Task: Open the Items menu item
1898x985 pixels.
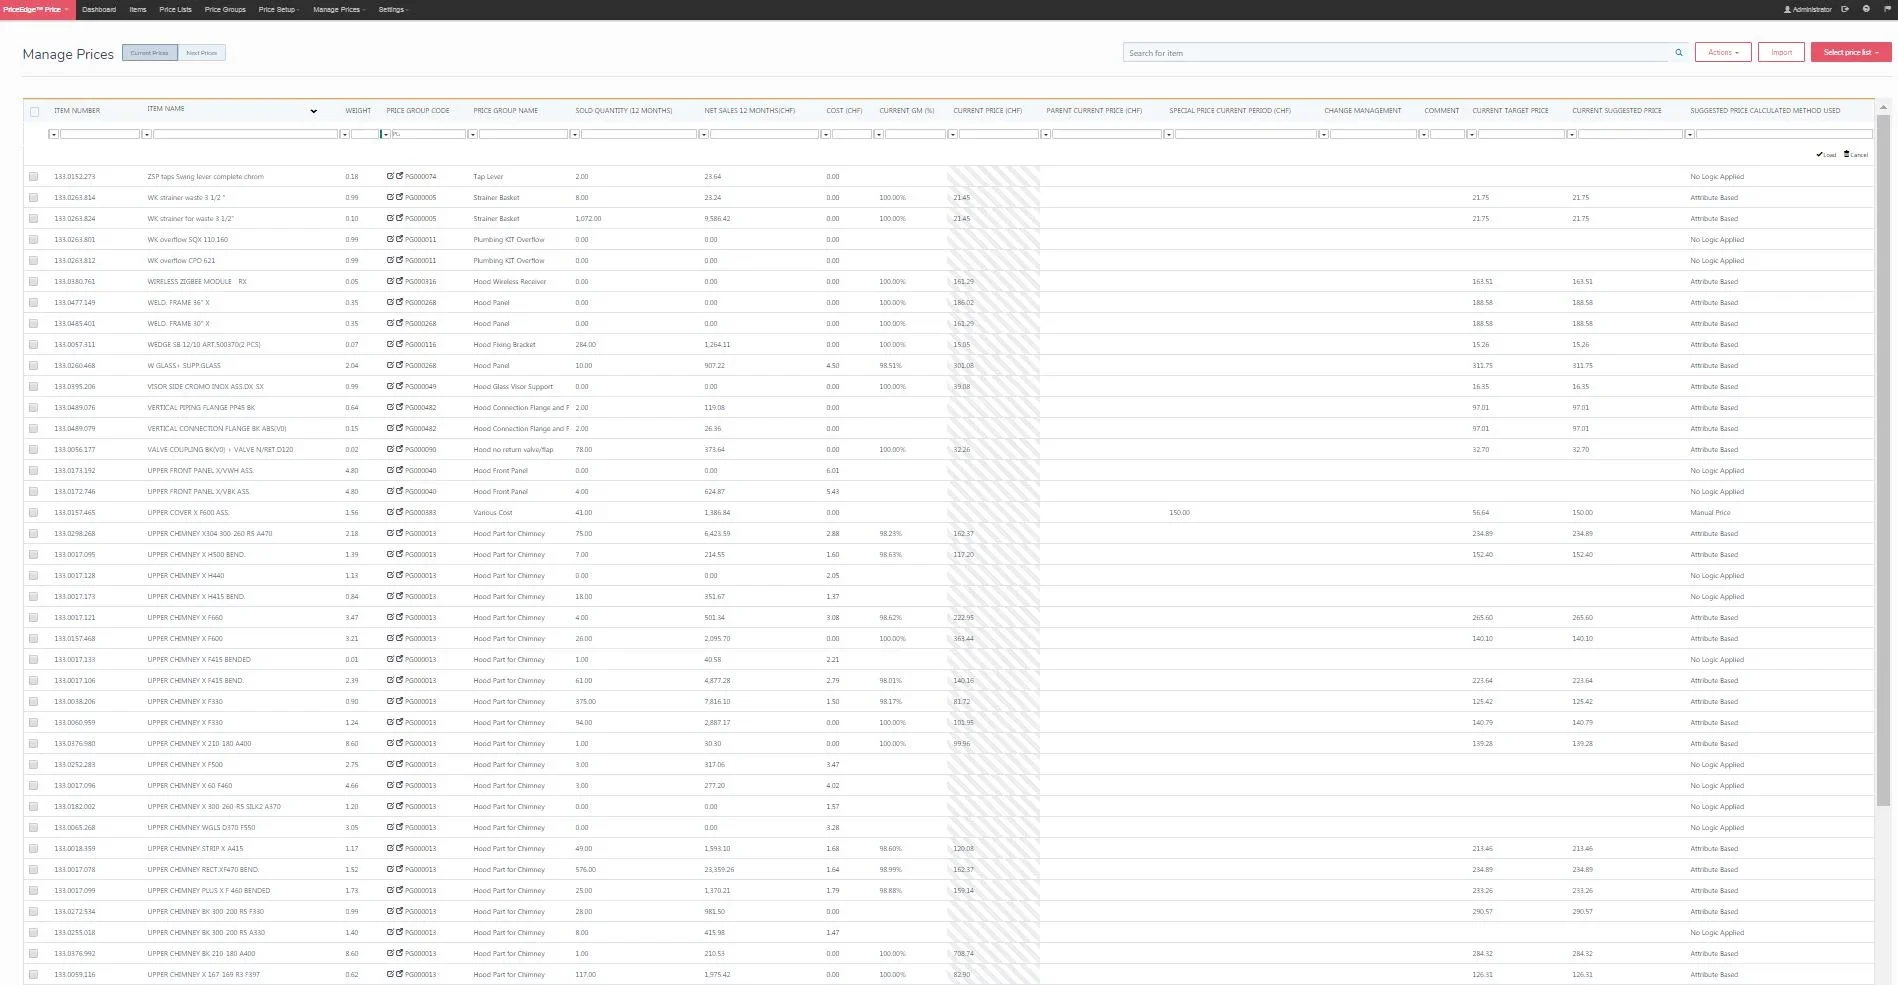Action: [x=138, y=9]
